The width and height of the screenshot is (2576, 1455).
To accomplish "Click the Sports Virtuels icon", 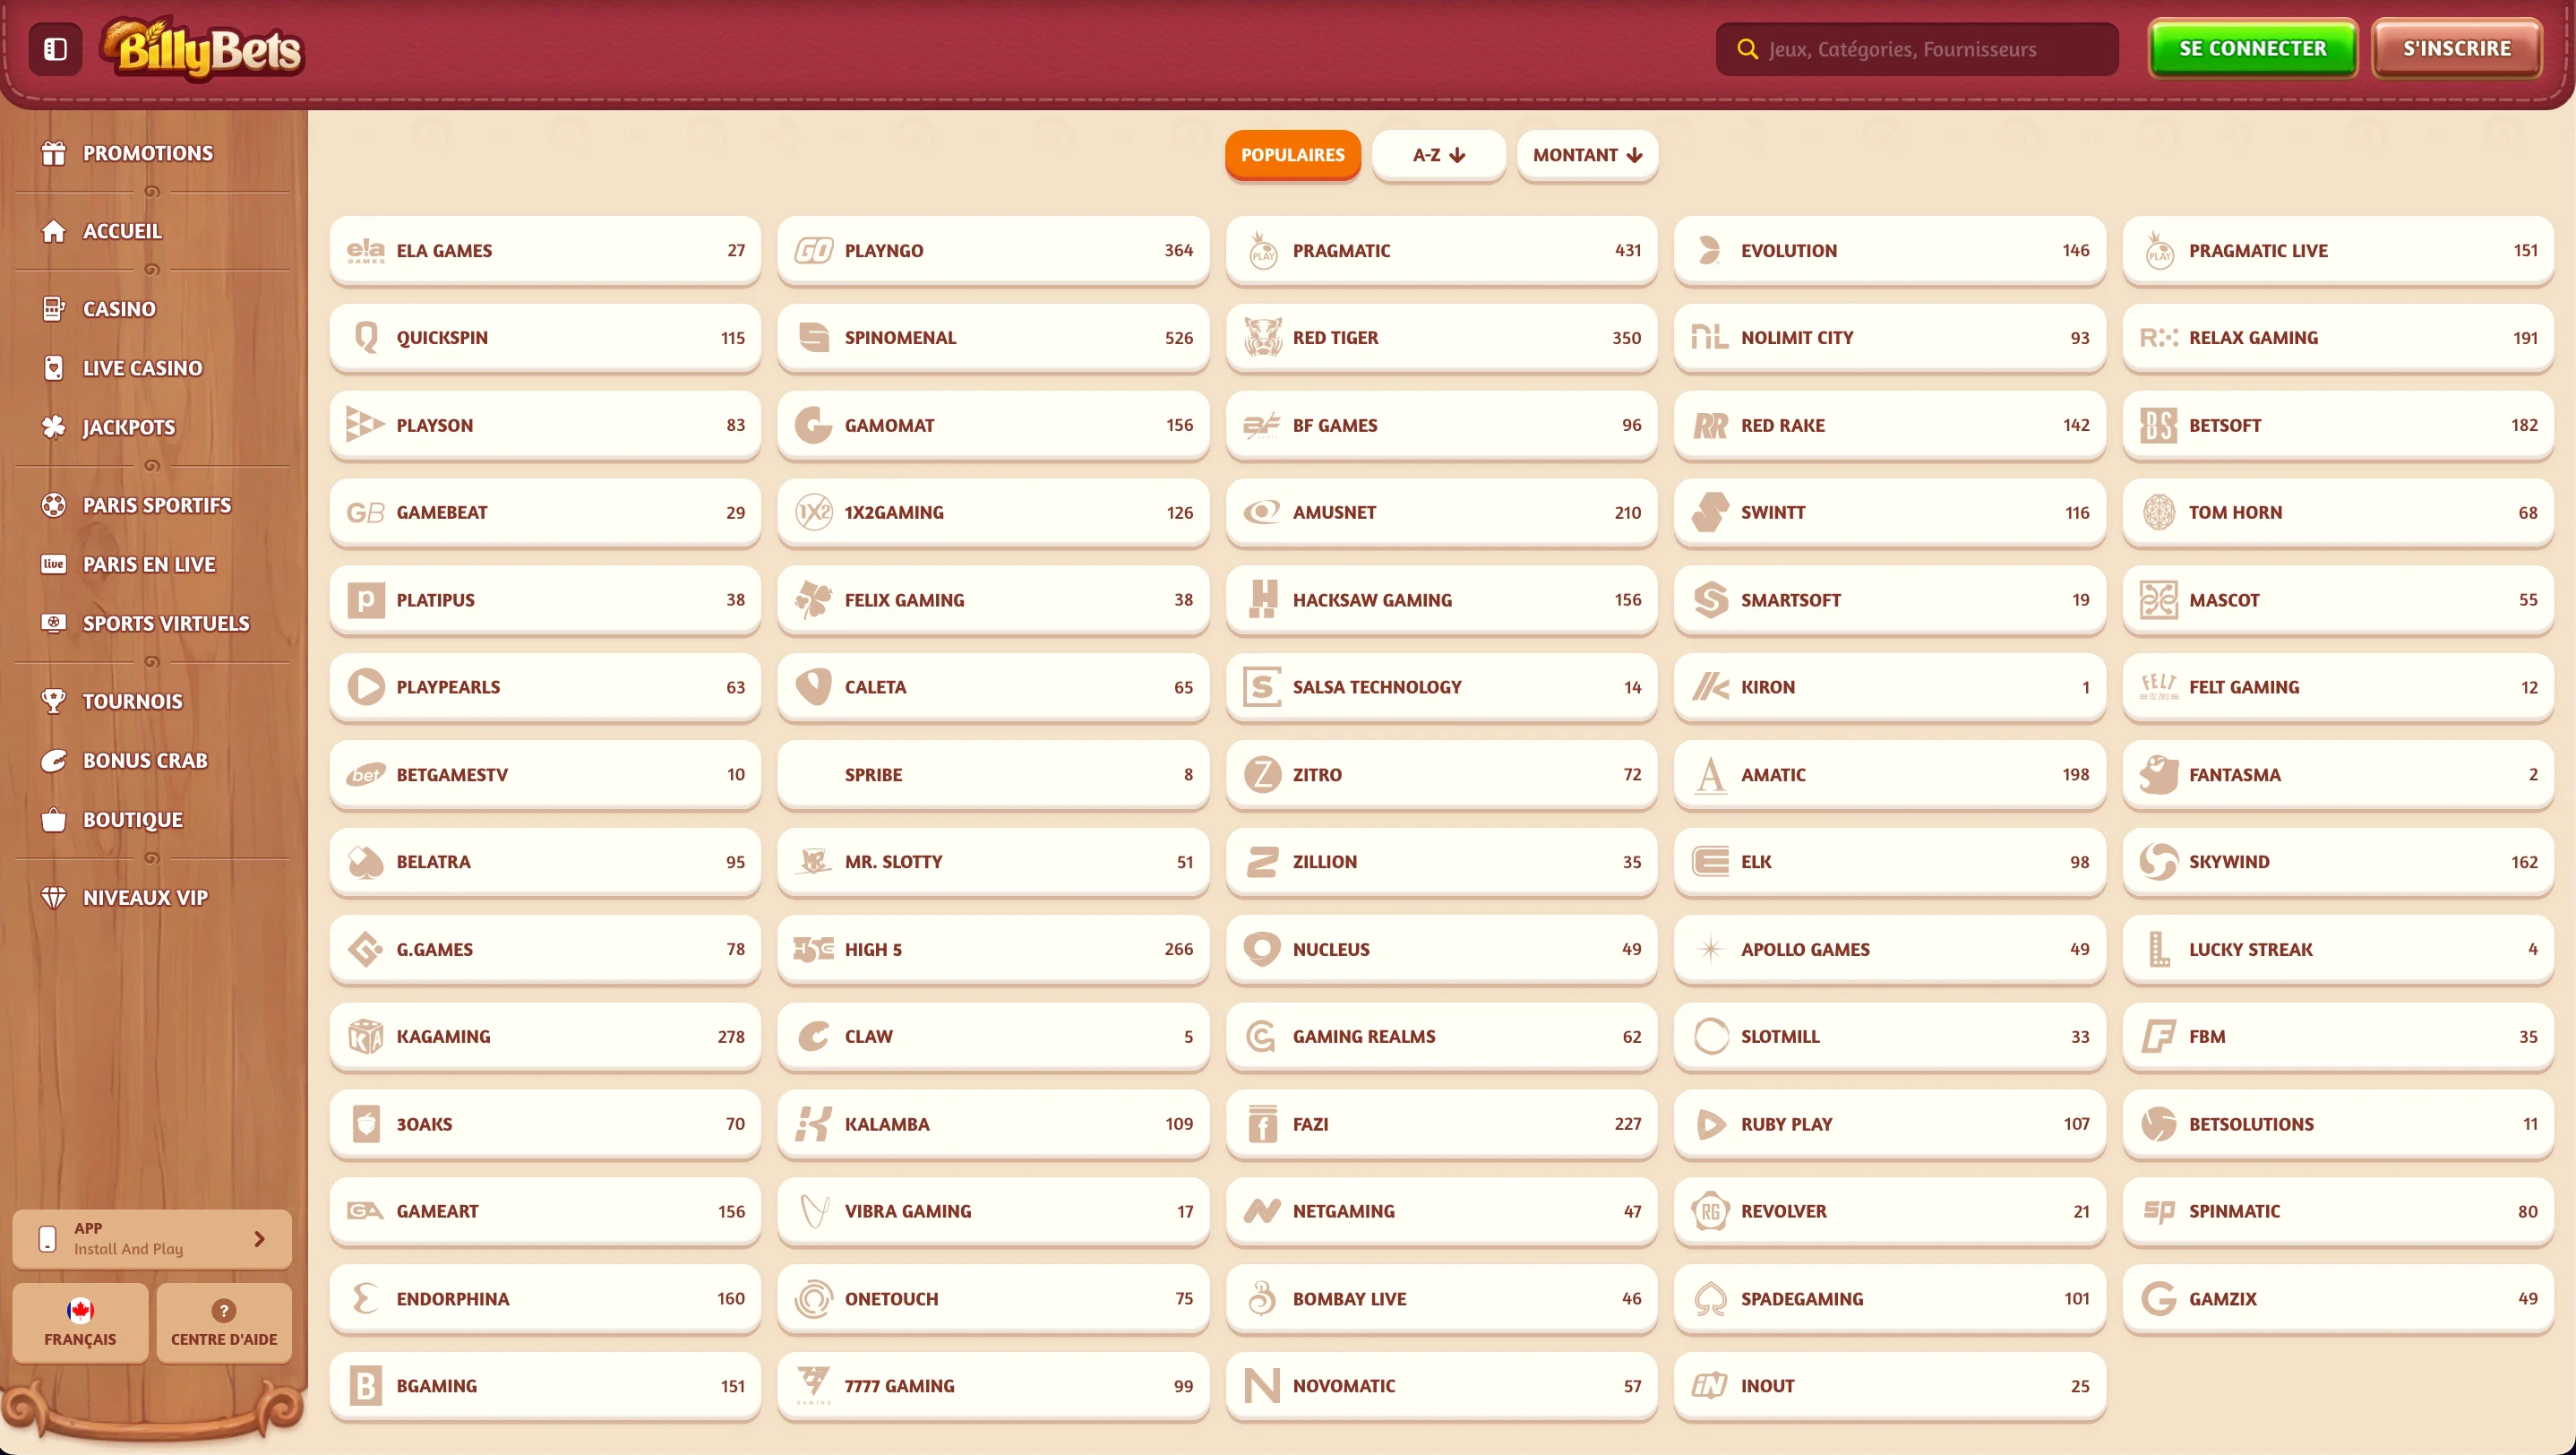I will tap(53, 623).
